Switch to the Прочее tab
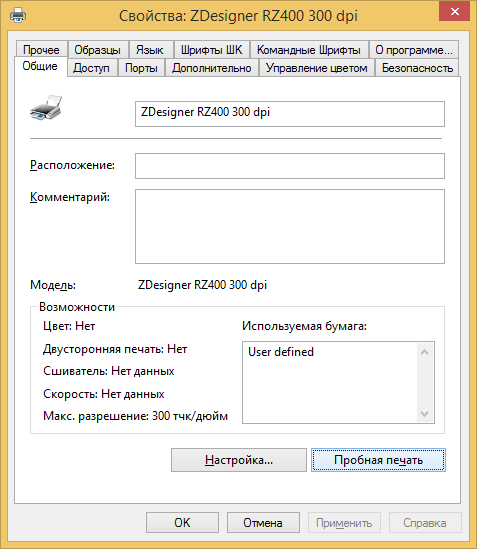 pyautogui.click(x=41, y=50)
